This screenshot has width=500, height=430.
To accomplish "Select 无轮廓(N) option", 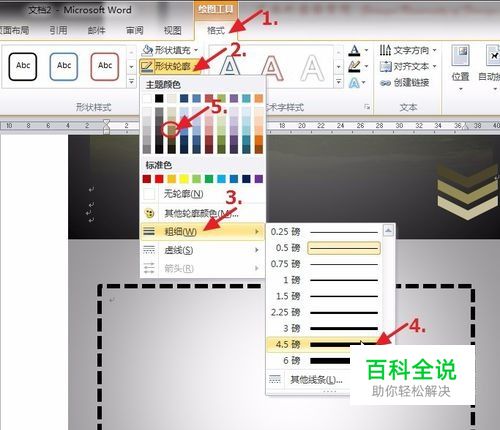I will point(202,194).
